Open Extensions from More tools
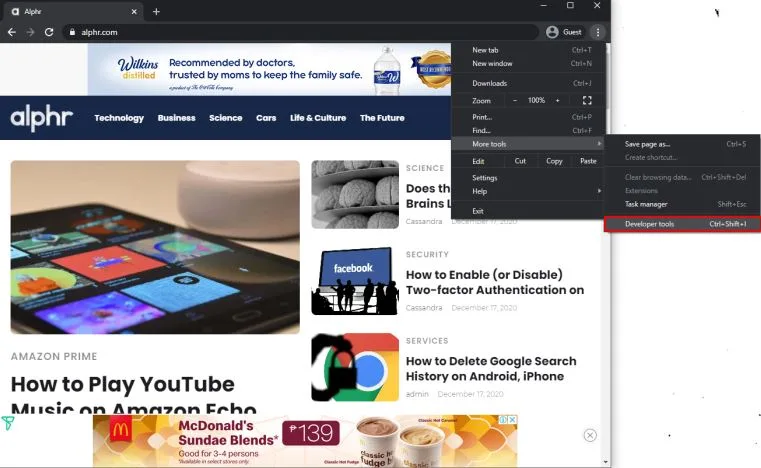 click(x=682, y=191)
